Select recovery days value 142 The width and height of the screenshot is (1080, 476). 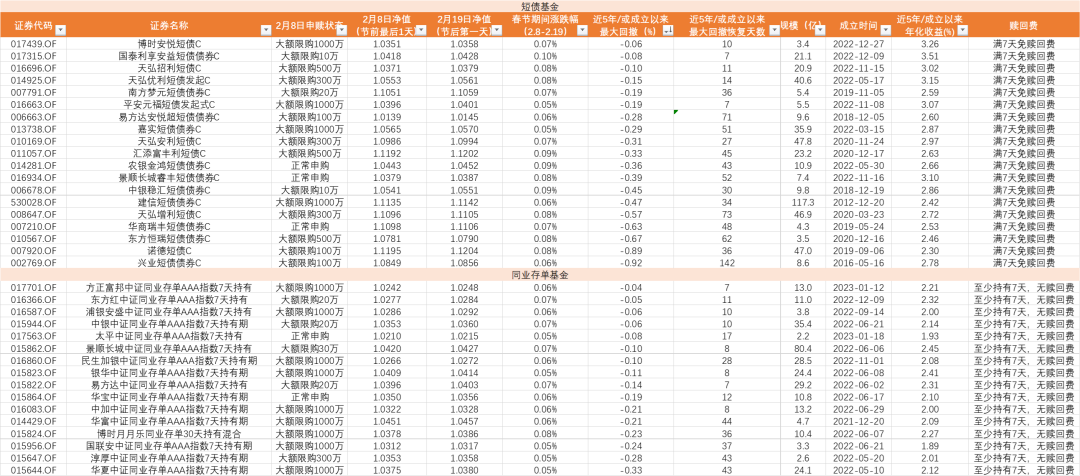727,262
